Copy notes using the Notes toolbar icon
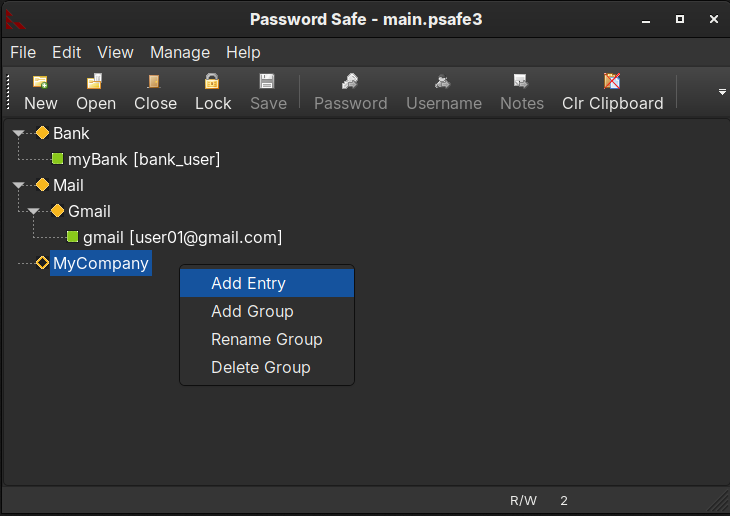This screenshot has height=516, width=730. (x=520, y=81)
